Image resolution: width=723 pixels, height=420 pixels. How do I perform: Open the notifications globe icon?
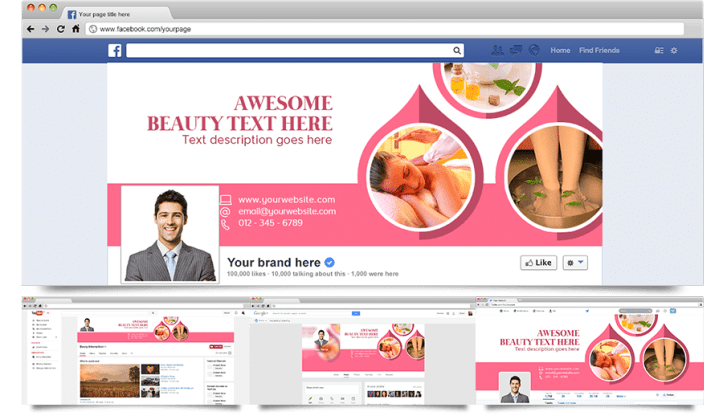534,51
